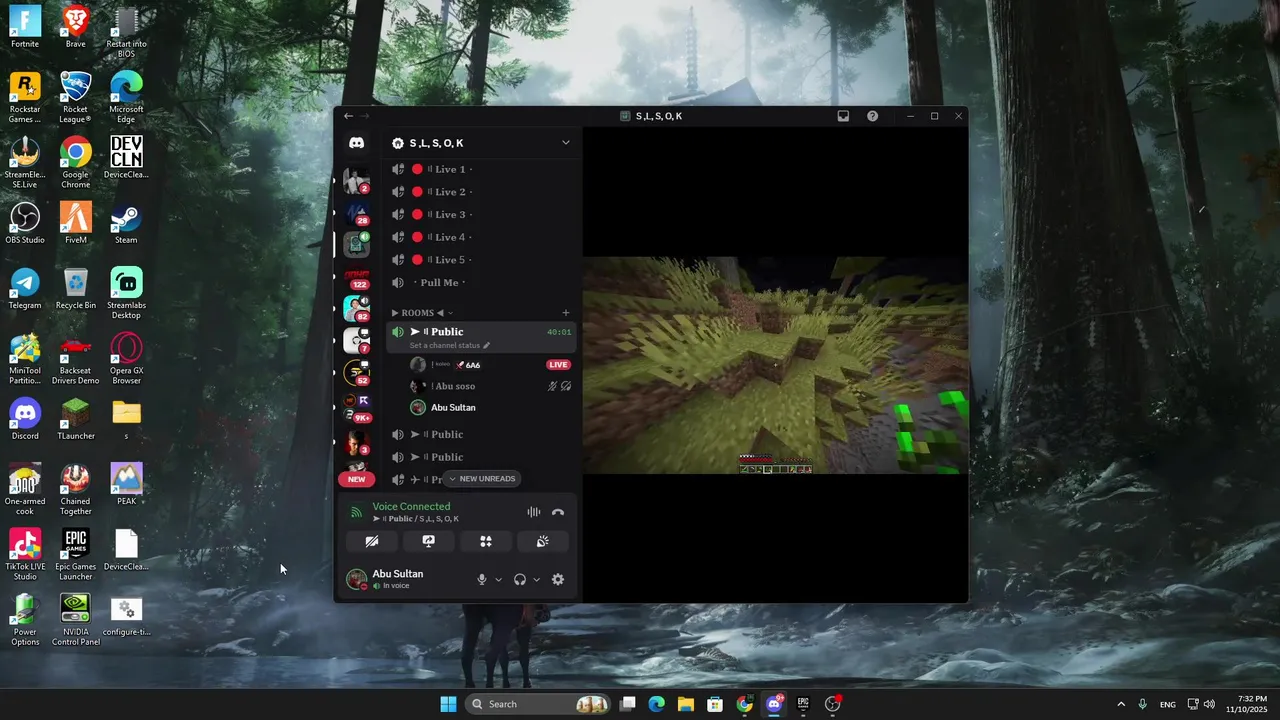The width and height of the screenshot is (1280, 720).
Task: Click the Windows taskbar Search box
Action: tap(538, 704)
